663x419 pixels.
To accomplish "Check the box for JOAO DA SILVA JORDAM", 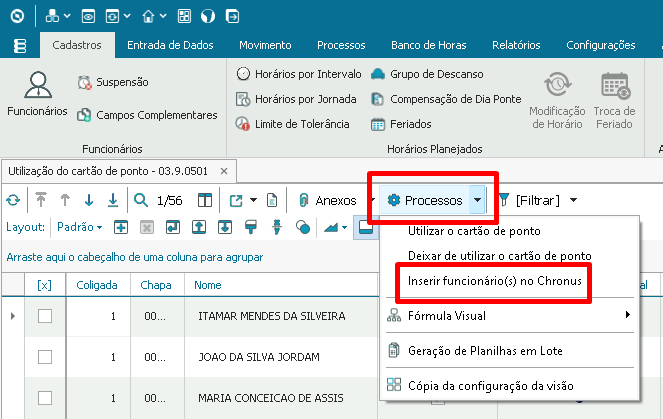I will [x=45, y=357].
